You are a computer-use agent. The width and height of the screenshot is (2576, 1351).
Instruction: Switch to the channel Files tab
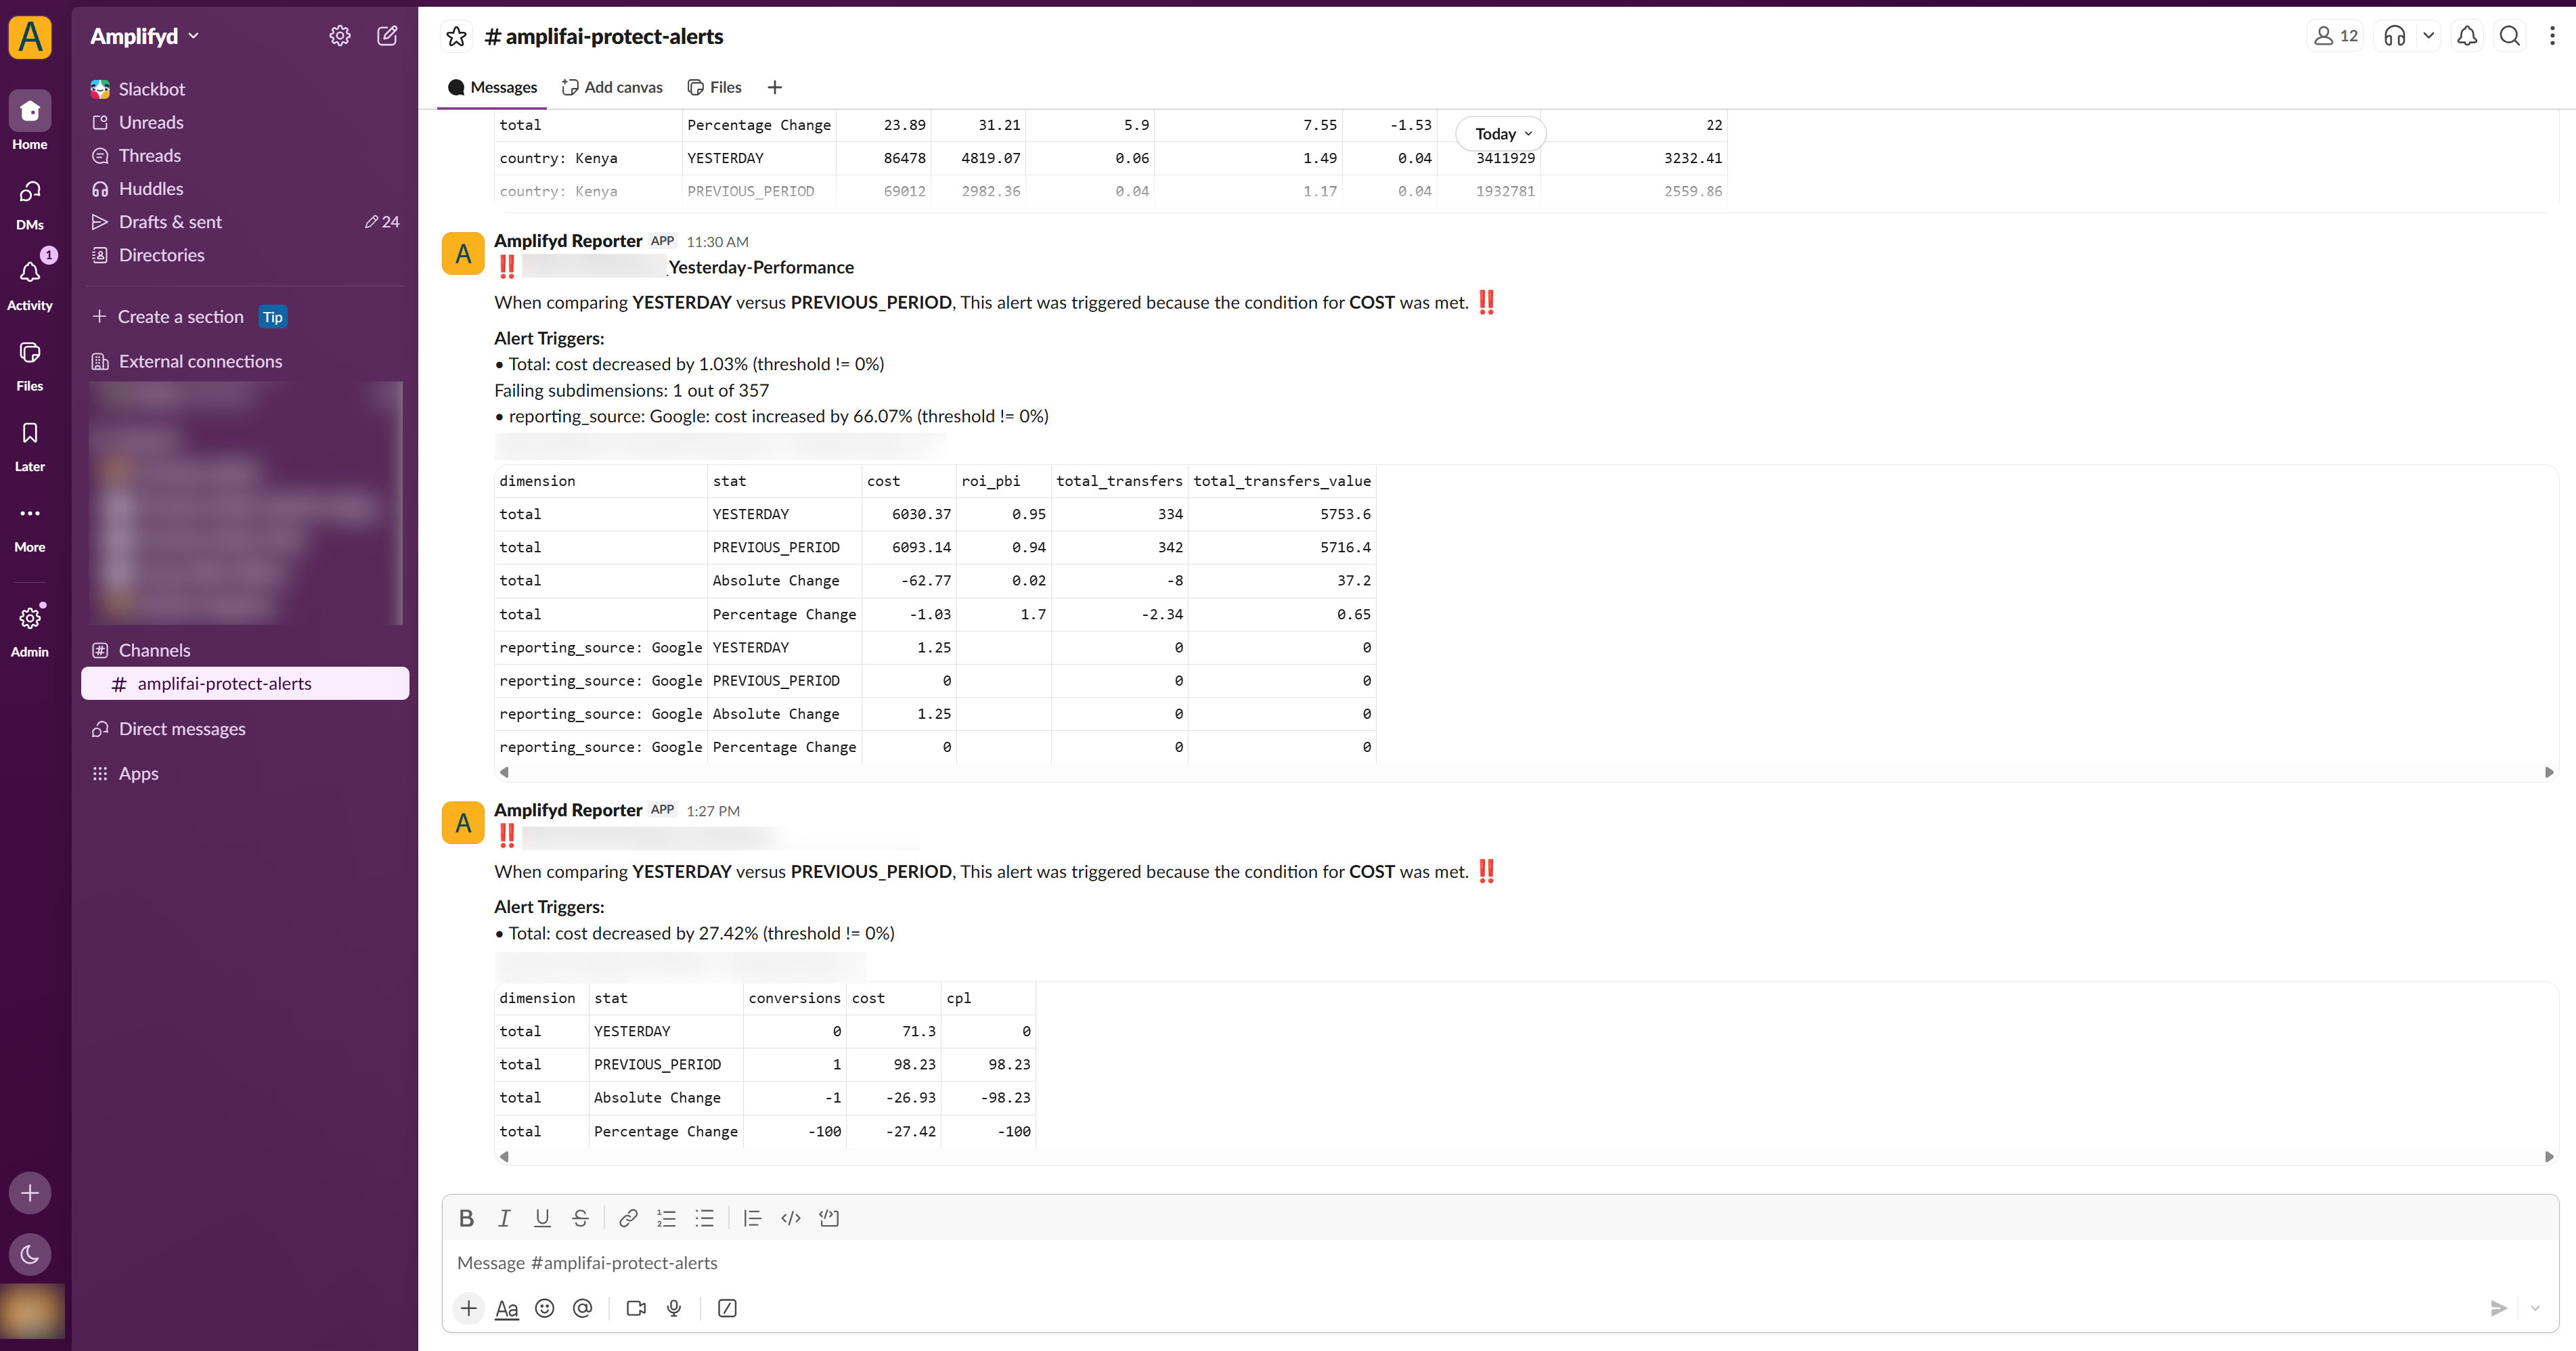click(715, 87)
